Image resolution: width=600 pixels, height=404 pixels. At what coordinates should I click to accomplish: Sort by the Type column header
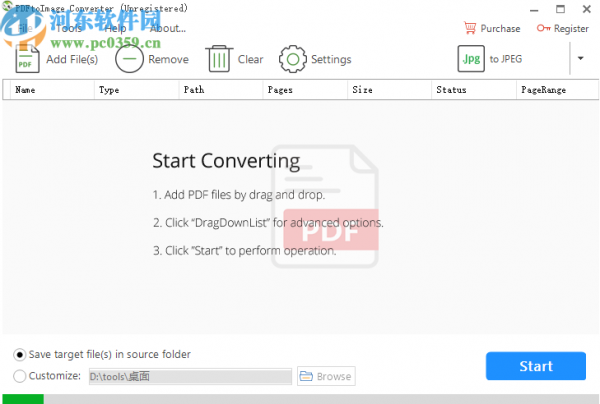coord(136,90)
